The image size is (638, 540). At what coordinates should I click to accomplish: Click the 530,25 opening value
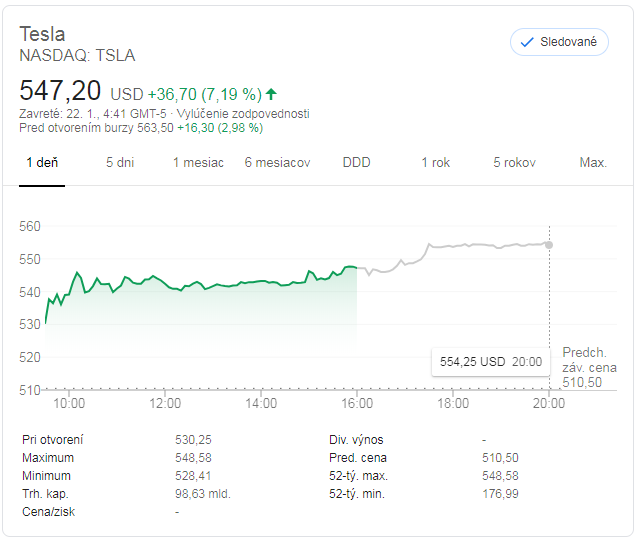click(193, 440)
